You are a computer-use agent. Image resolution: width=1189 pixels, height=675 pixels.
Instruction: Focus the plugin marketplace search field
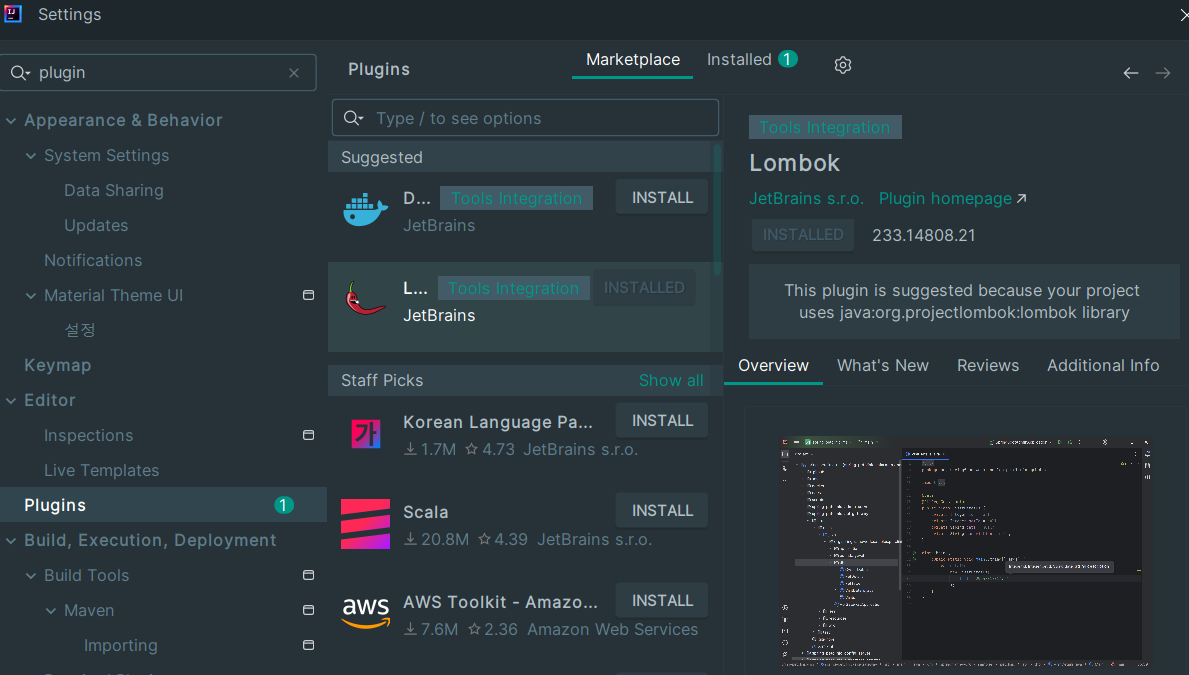tap(525, 118)
